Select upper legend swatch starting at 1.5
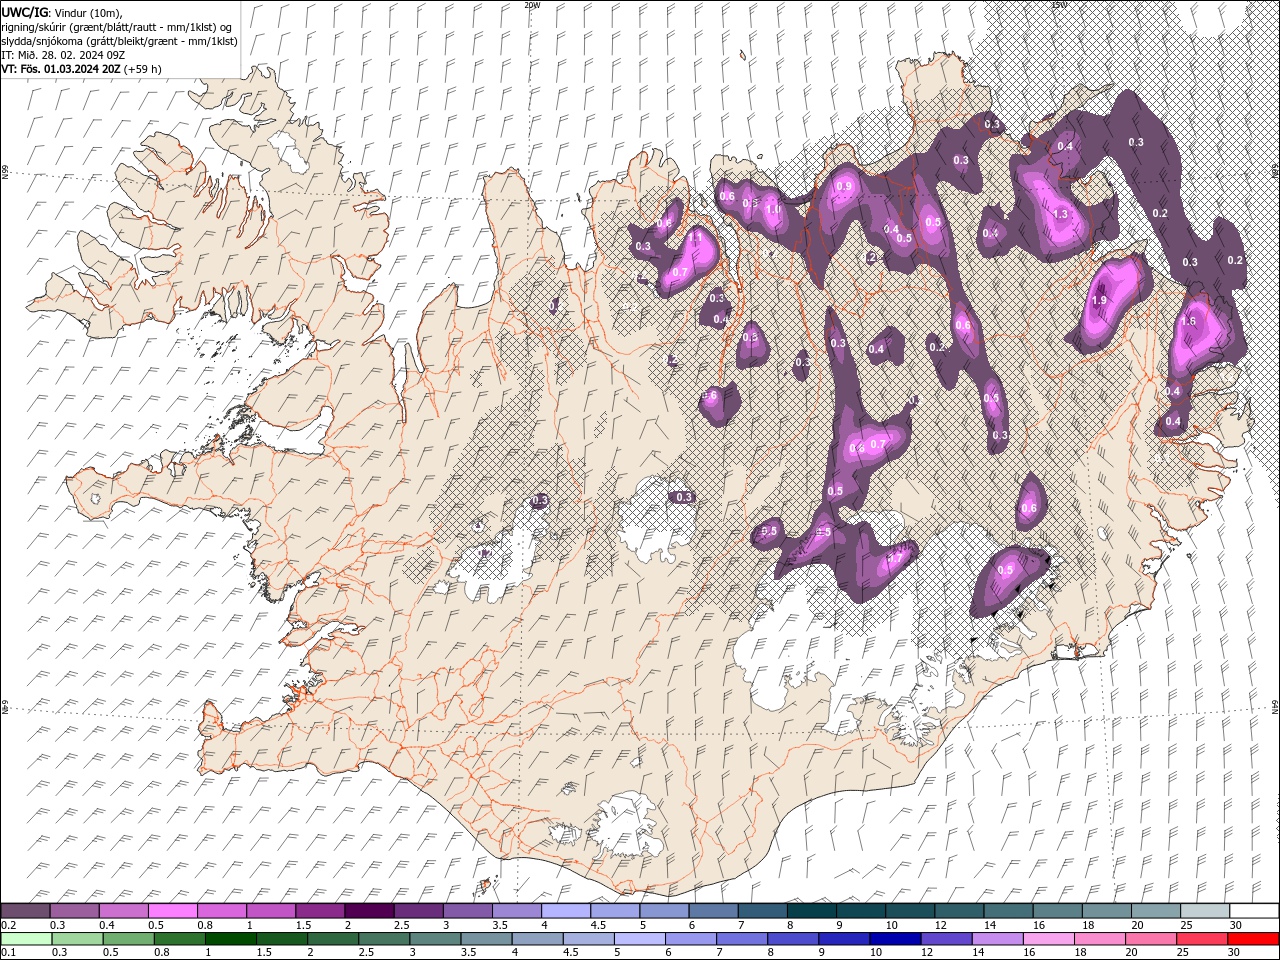1280x960 pixels. pyautogui.click(x=320, y=911)
